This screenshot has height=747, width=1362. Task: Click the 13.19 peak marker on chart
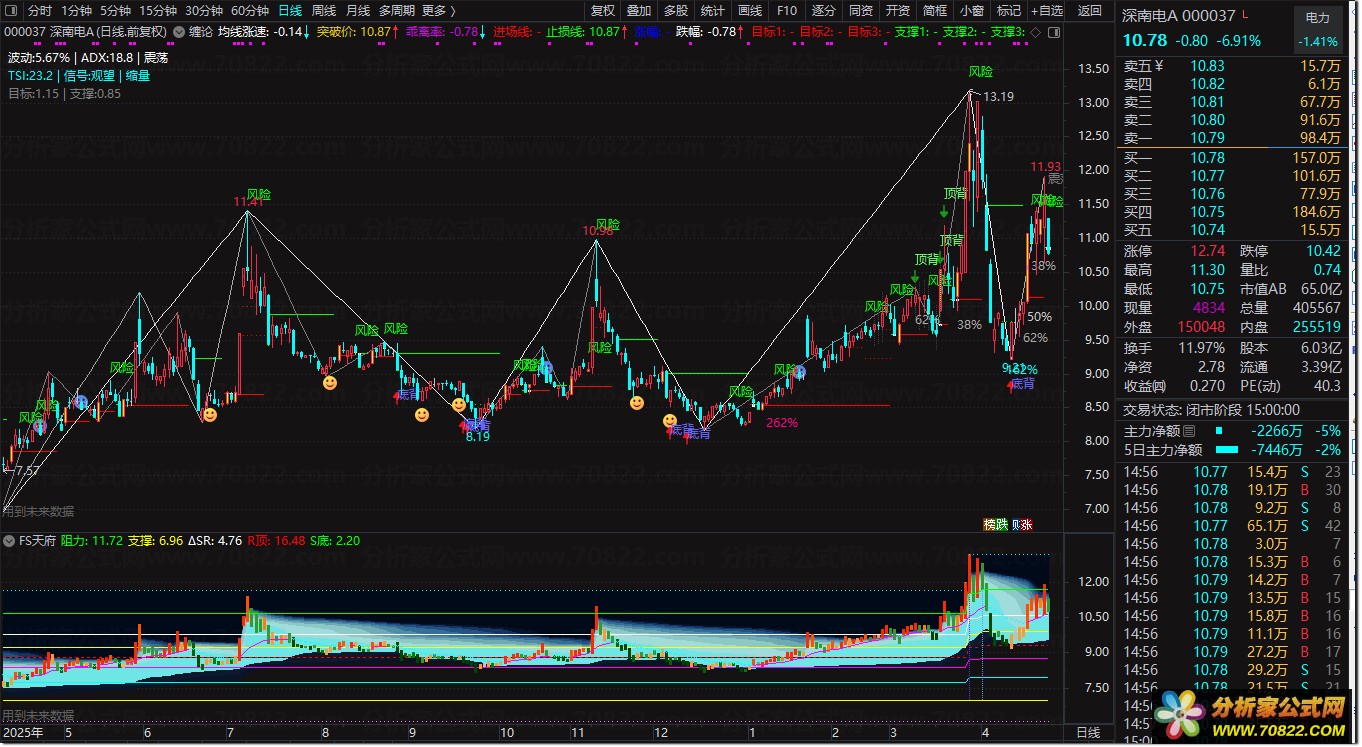(x=997, y=97)
